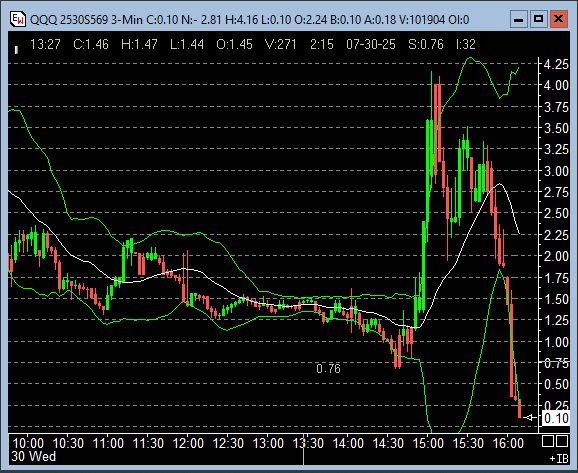This screenshot has height=473, width=578.
Task: Click the +IB label in bottom corner
Action: pyautogui.click(x=559, y=458)
